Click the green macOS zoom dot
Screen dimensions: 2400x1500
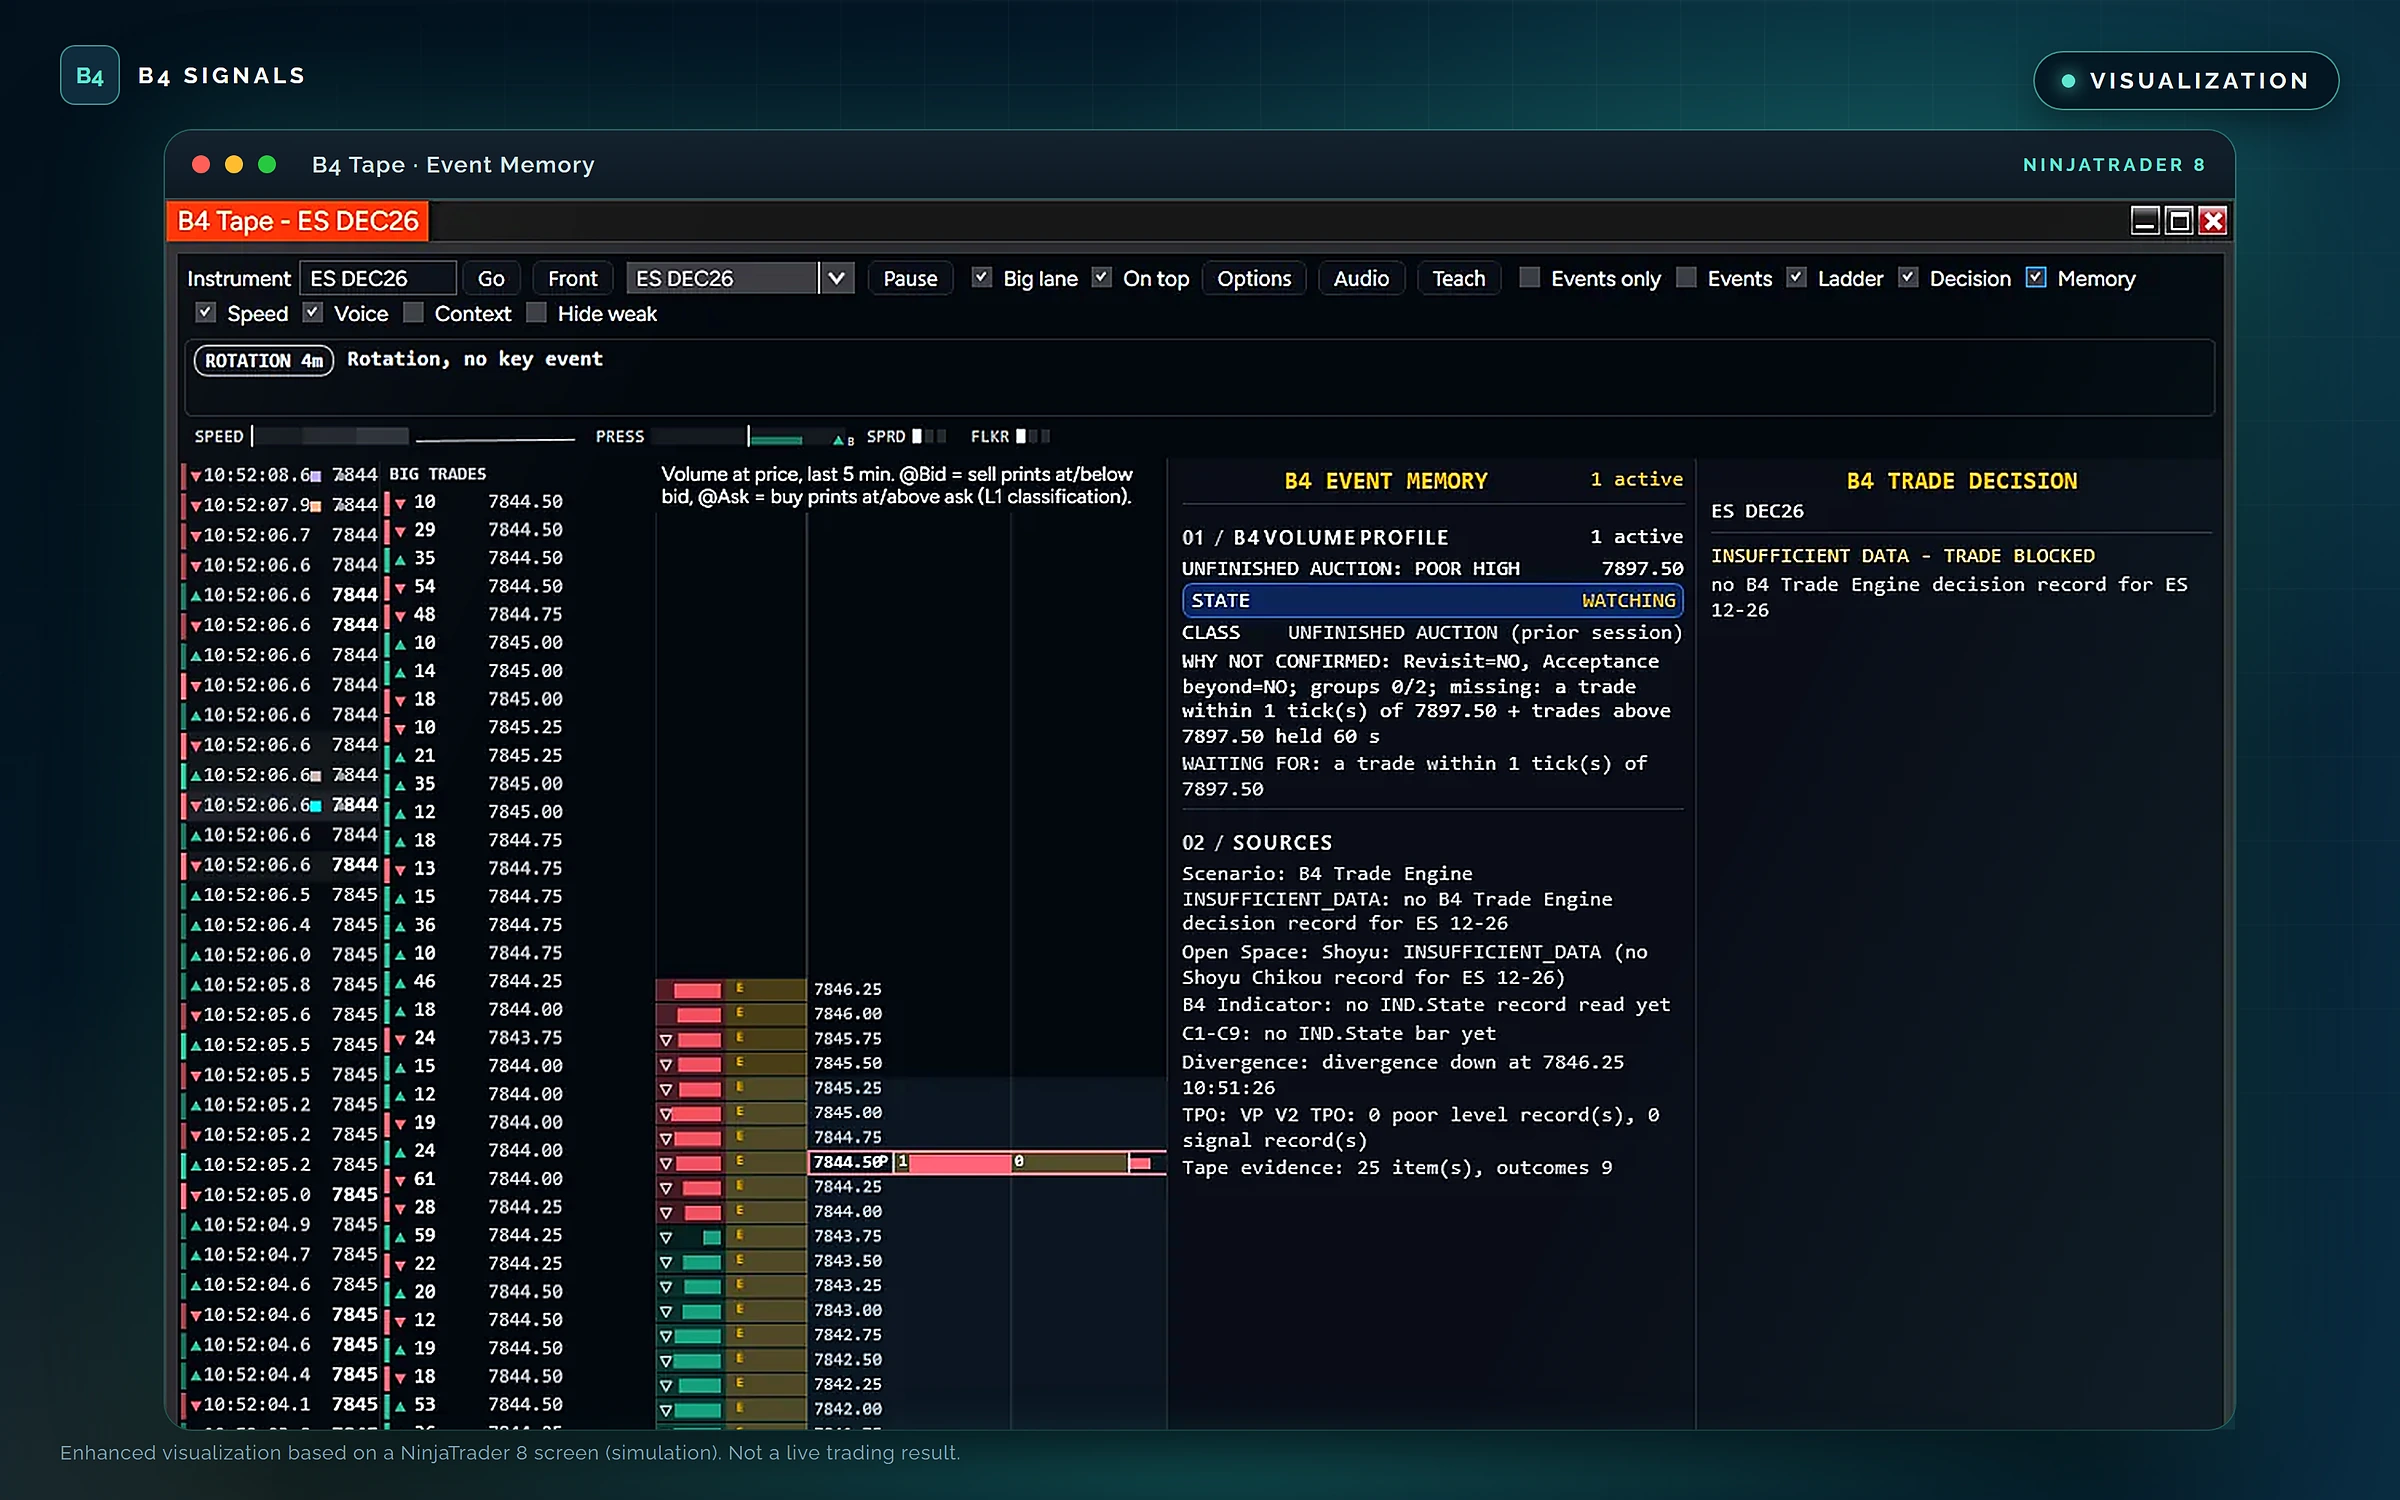coord(267,164)
